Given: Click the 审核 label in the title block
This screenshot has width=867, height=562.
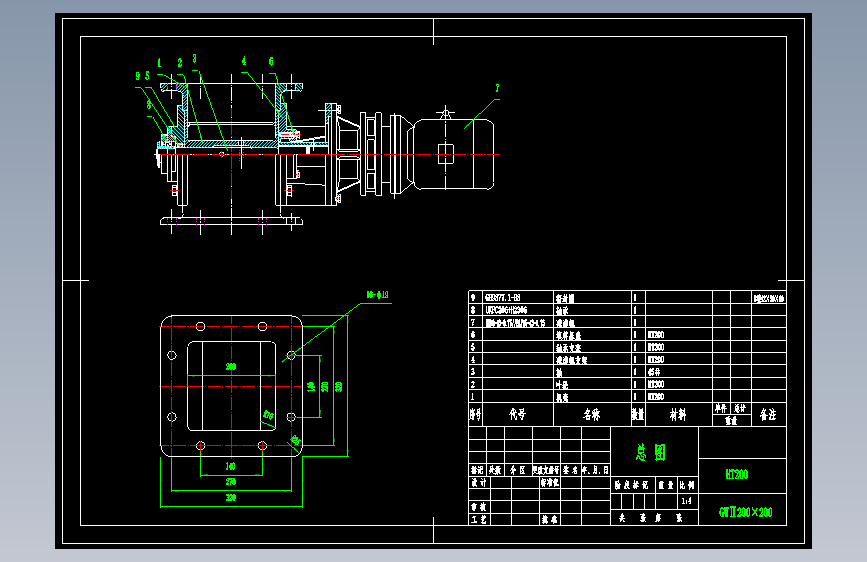Looking at the screenshot, I should tap(479, 507).
